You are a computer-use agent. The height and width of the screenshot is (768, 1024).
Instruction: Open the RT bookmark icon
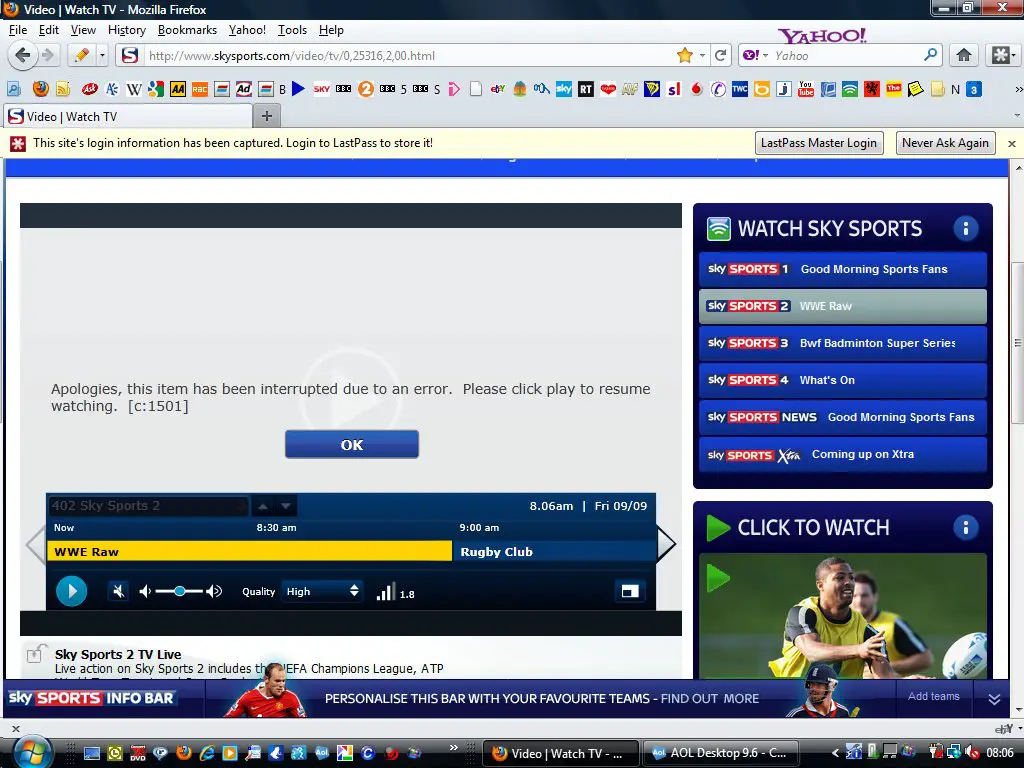[x=586, y=89]
